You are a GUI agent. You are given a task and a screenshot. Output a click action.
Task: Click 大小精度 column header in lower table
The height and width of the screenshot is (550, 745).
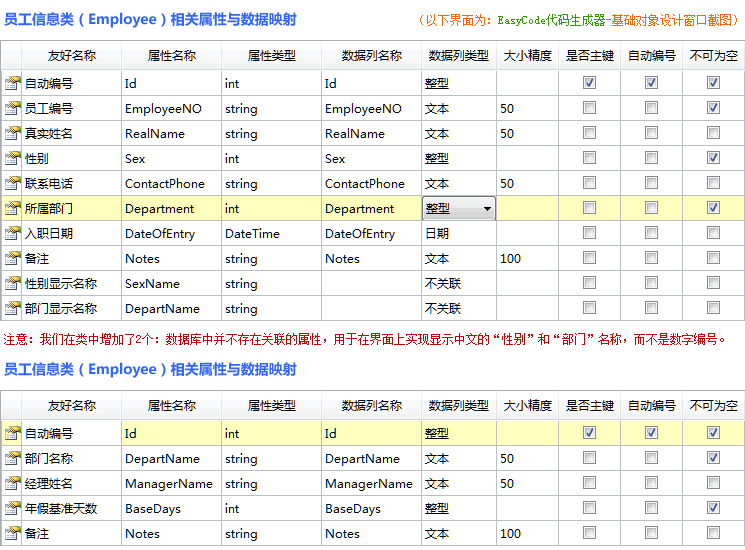point(527,406)
